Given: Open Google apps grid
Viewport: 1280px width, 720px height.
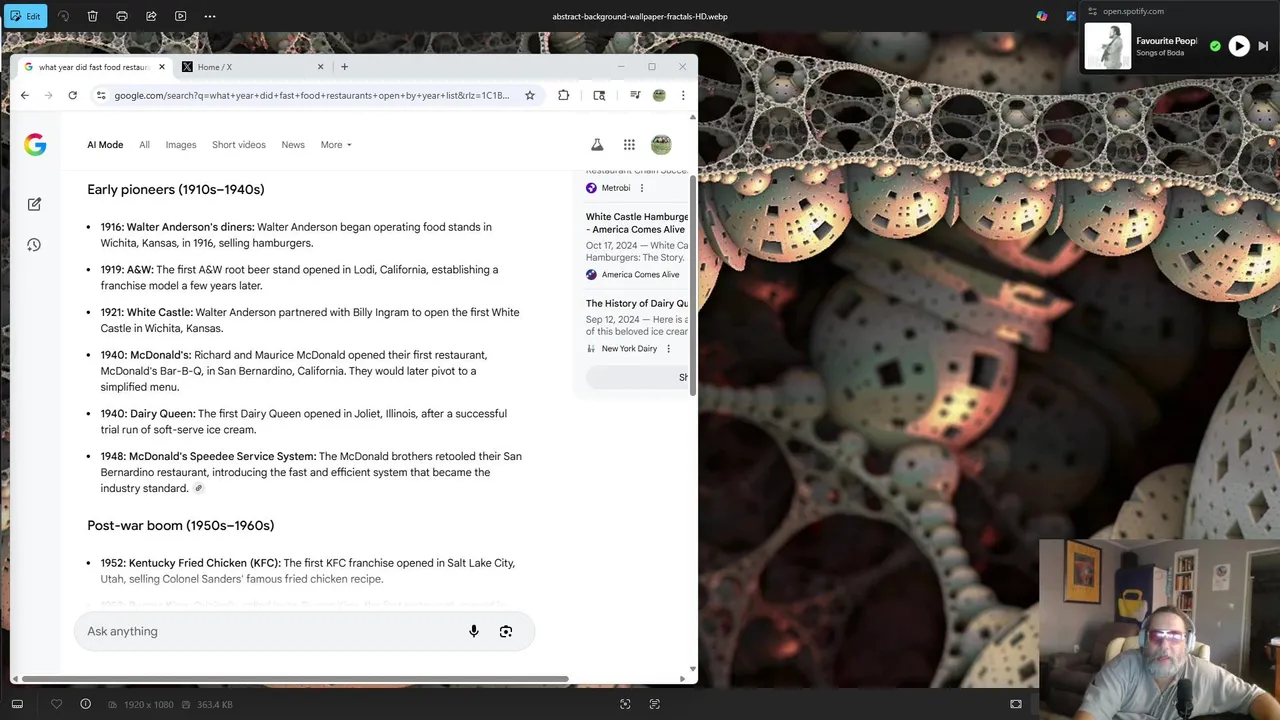Looking at the screenshot, I should click(629, 145).
